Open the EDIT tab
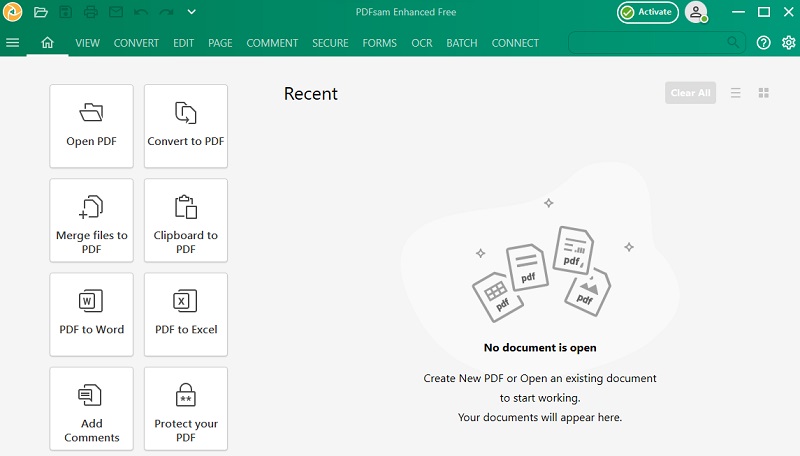This screenshot has width=800, height=456. (183, 43)
